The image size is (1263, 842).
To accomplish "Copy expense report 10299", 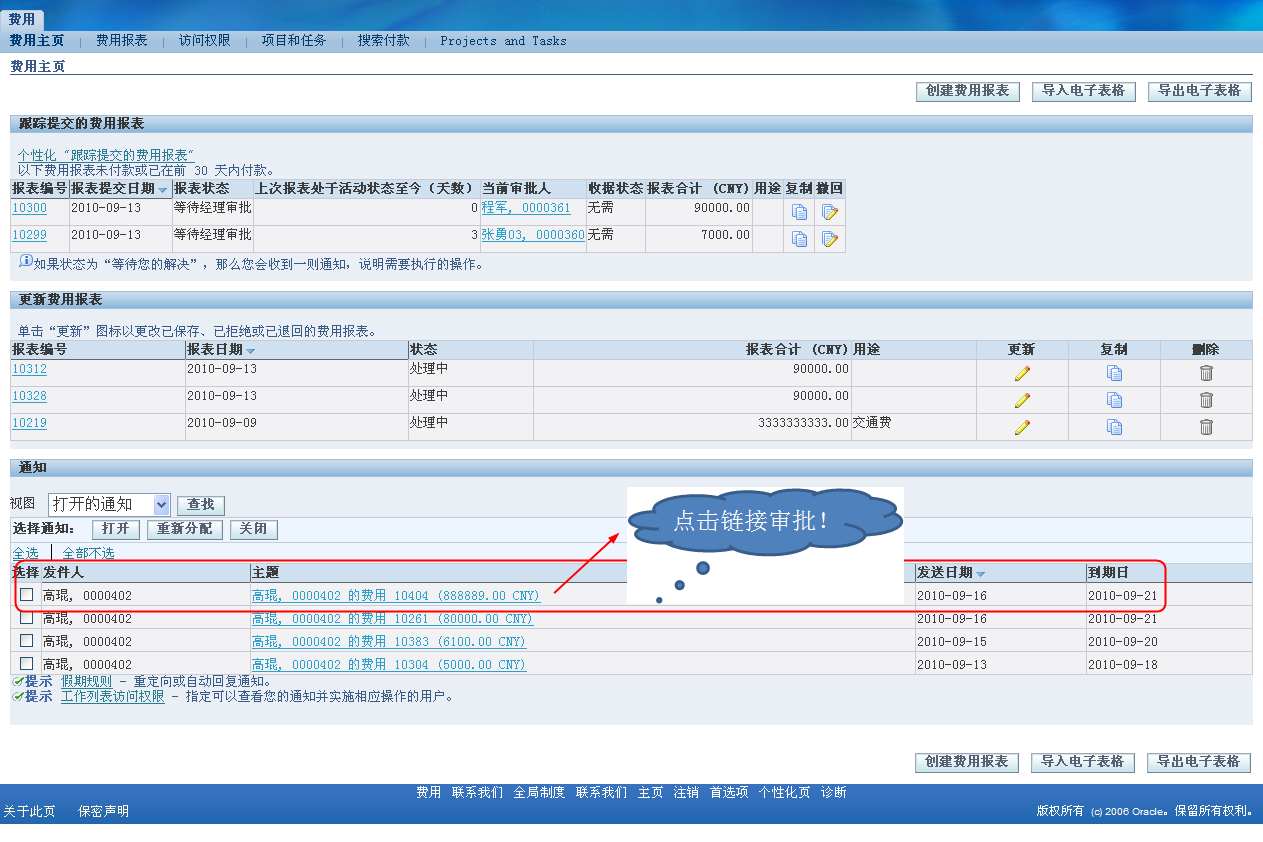I will (798, 238).
